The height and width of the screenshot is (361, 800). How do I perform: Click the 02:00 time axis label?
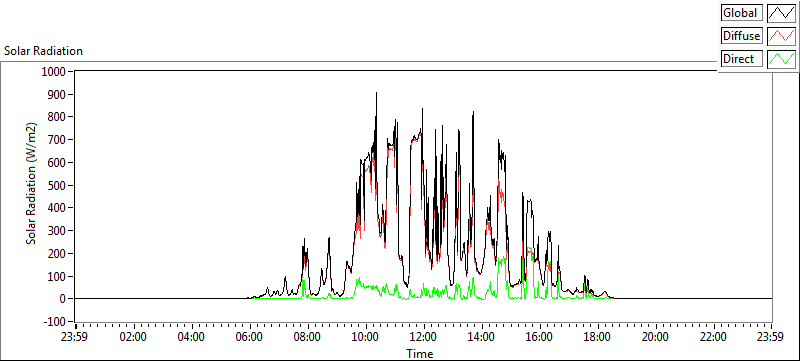[x=134, y=337]
